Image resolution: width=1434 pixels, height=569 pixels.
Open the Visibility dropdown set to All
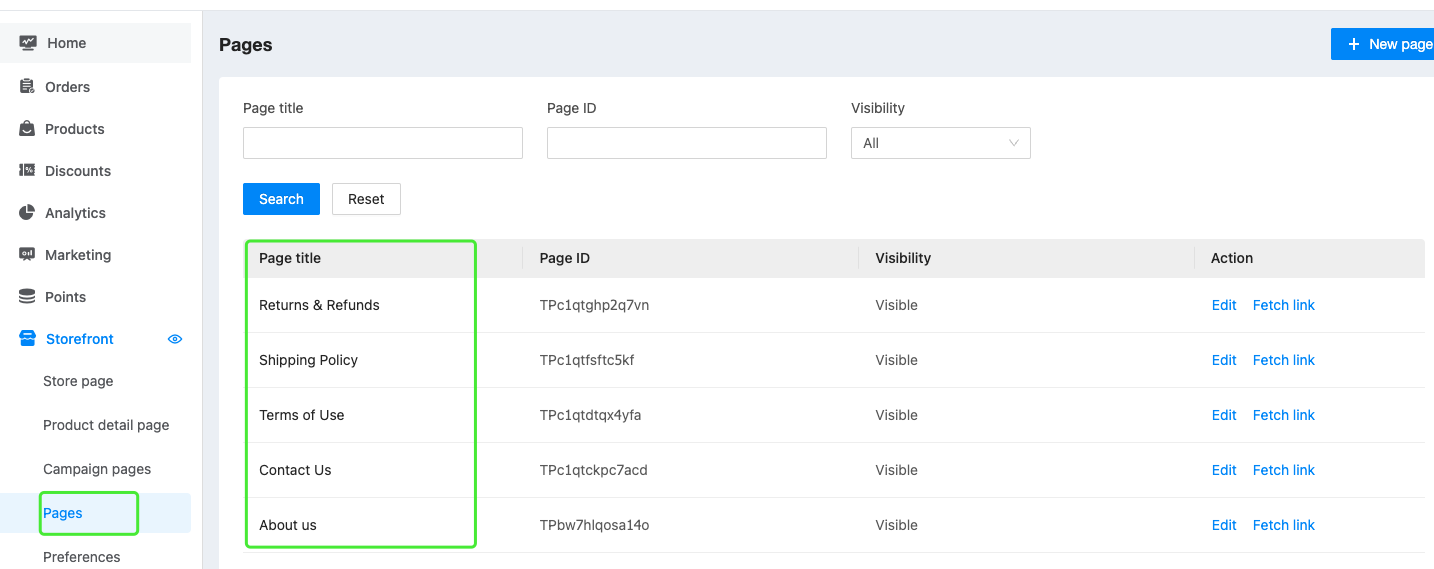[x=940, y=143]
